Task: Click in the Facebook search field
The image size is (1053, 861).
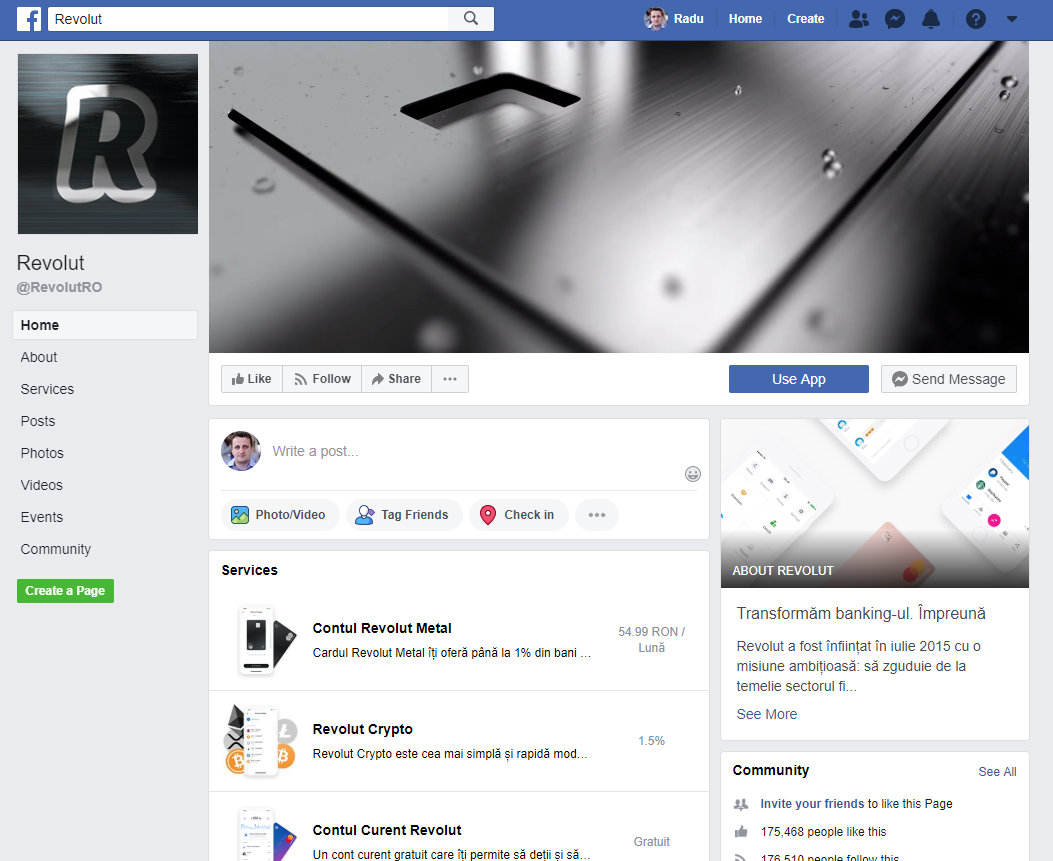Action: pos(248,19)
